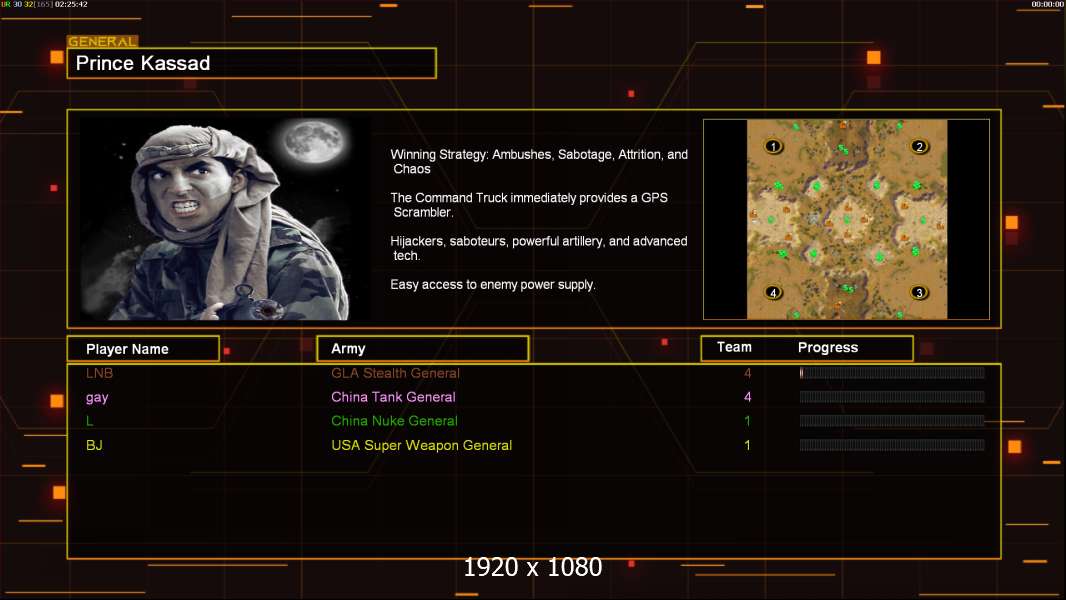
Task: Click the Command Truck GPS Scrambler text
Action: tap(529, 205)
